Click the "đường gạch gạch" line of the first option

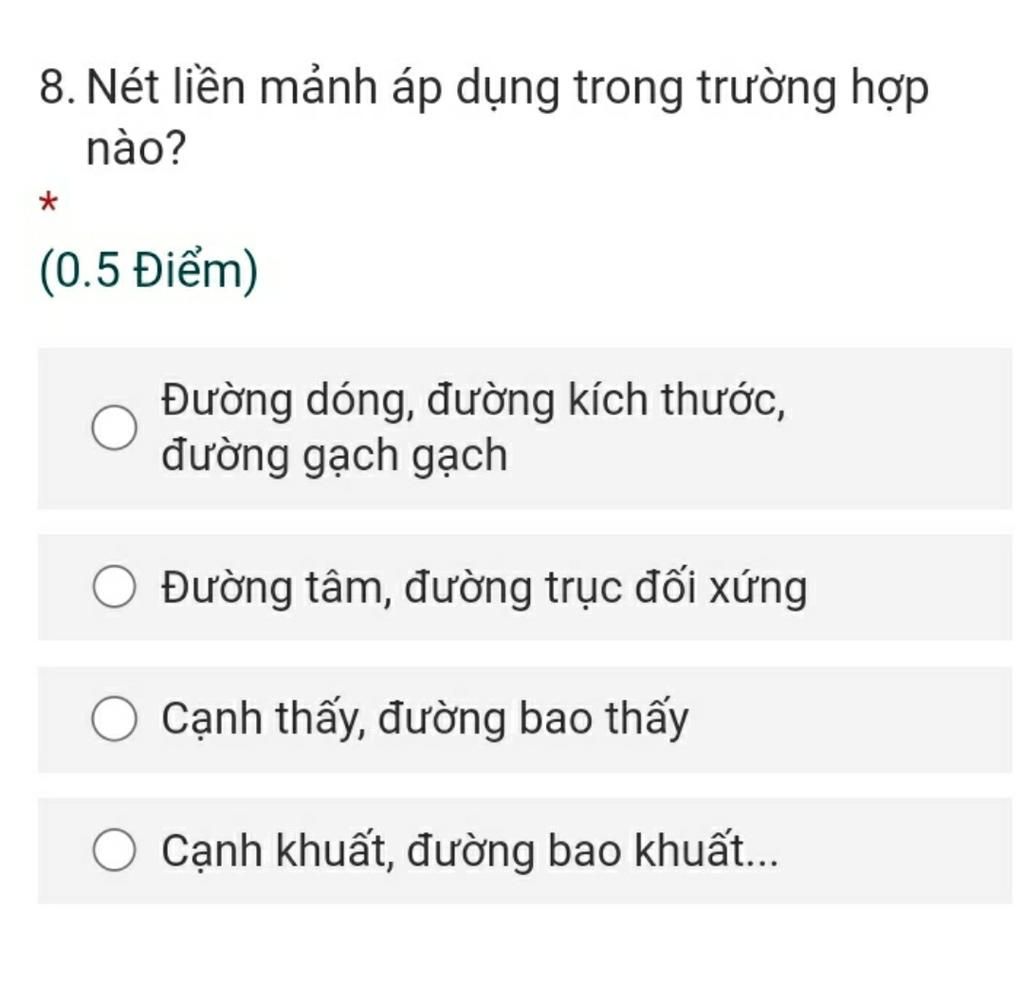click(x=334, y=456)
